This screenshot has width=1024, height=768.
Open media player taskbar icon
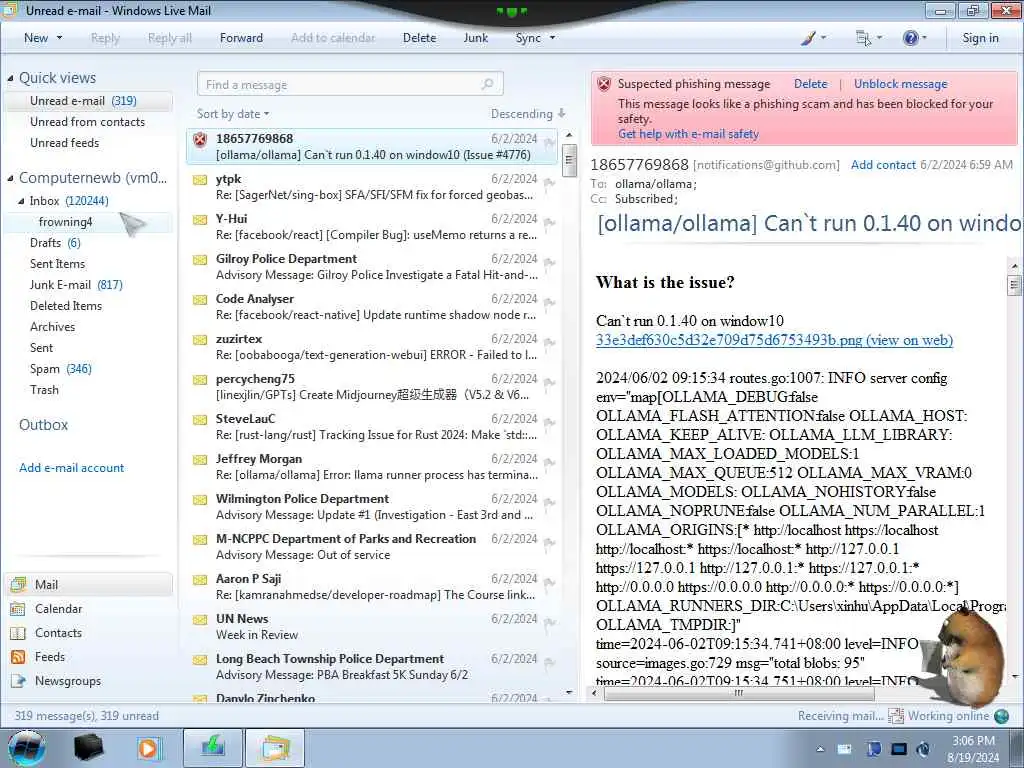(148, 748)
